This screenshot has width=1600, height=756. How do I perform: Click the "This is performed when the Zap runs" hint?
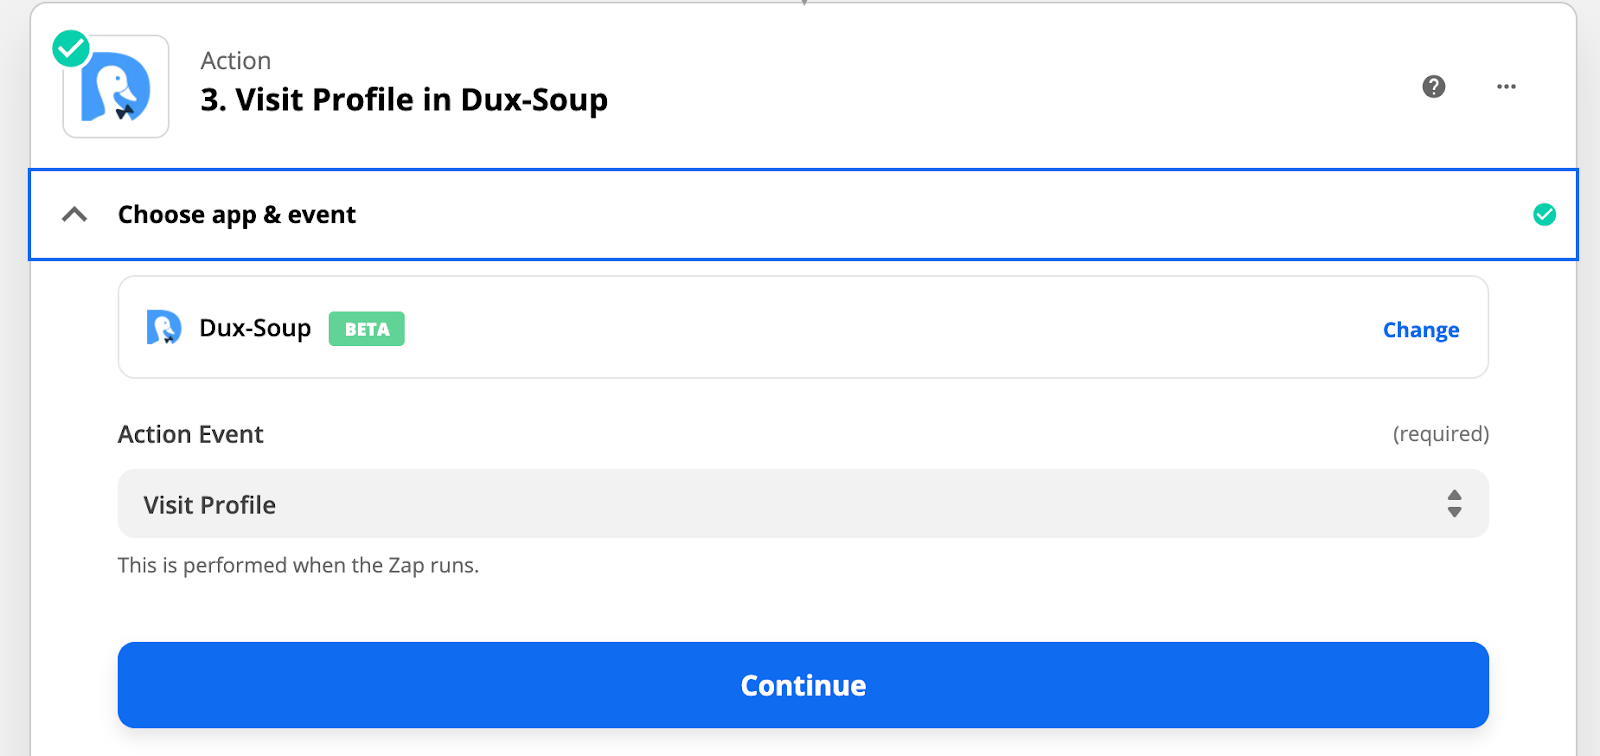click(298, 565)
